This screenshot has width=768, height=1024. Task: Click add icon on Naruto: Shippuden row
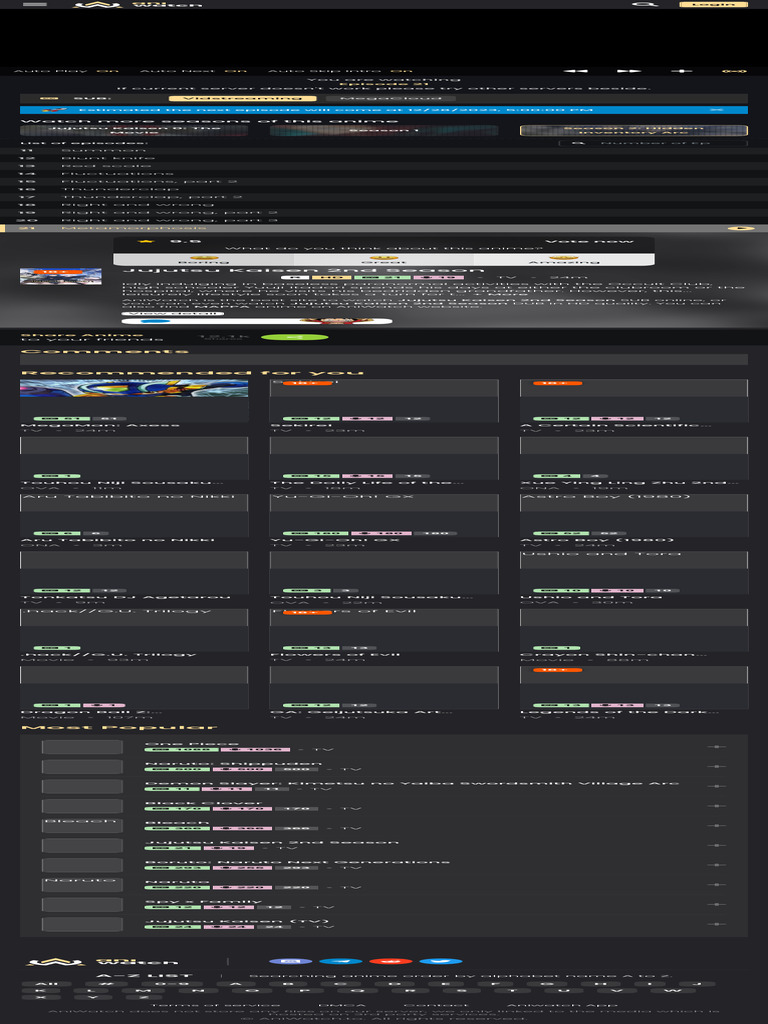point(716,766)
